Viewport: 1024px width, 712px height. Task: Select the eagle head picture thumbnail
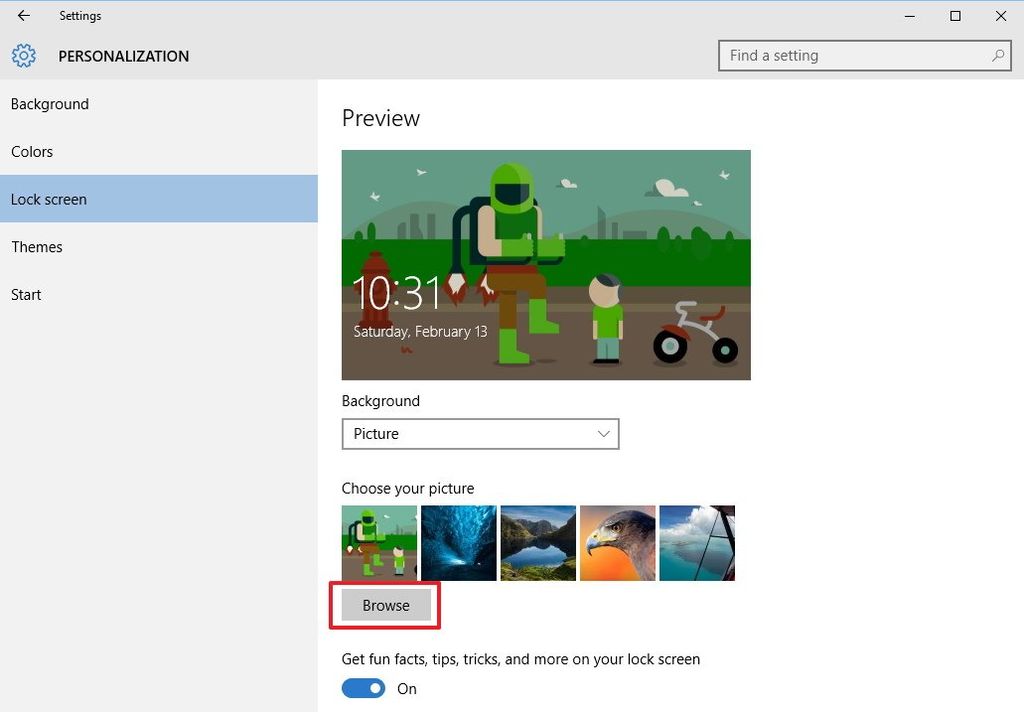(617, 543)
